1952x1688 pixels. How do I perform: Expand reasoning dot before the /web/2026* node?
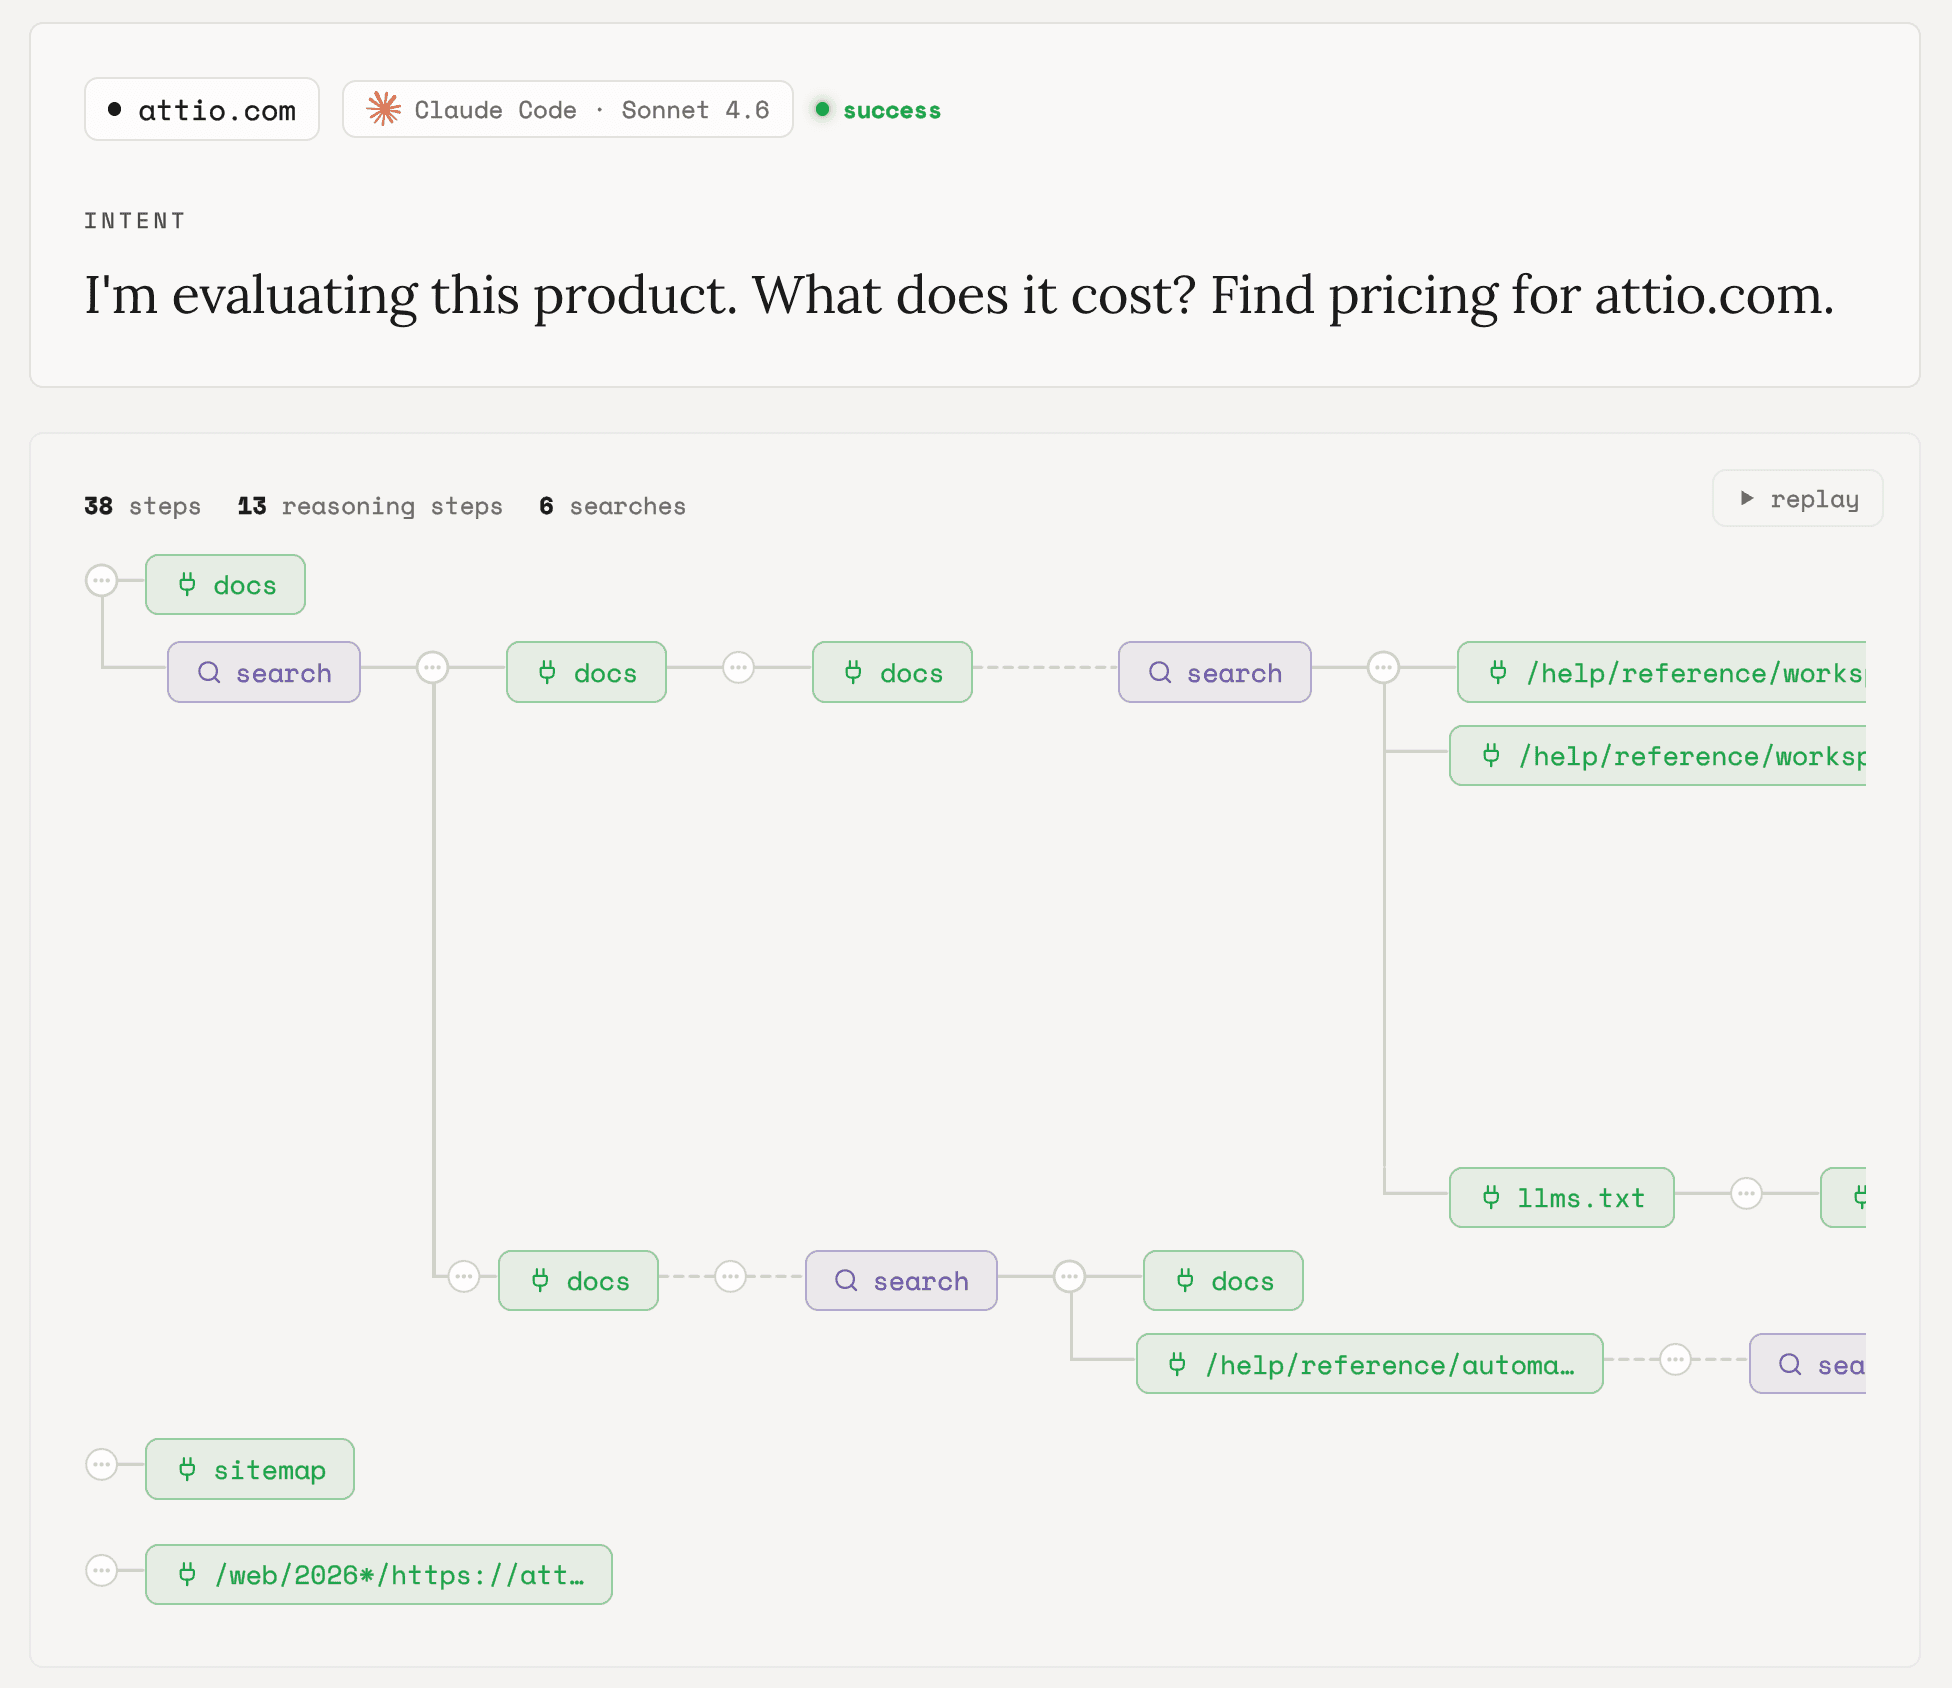click(102, 1570)
